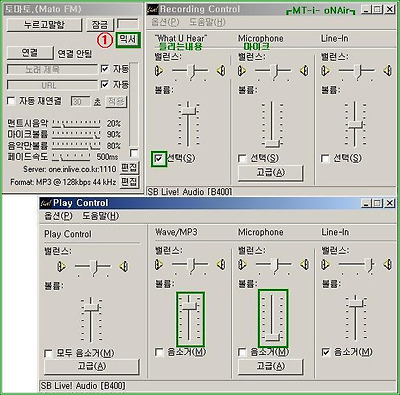This screenshot has height=395, width=400.
Task: Open the 믹서 button in Mato FM
Action: tap(128, 40)
